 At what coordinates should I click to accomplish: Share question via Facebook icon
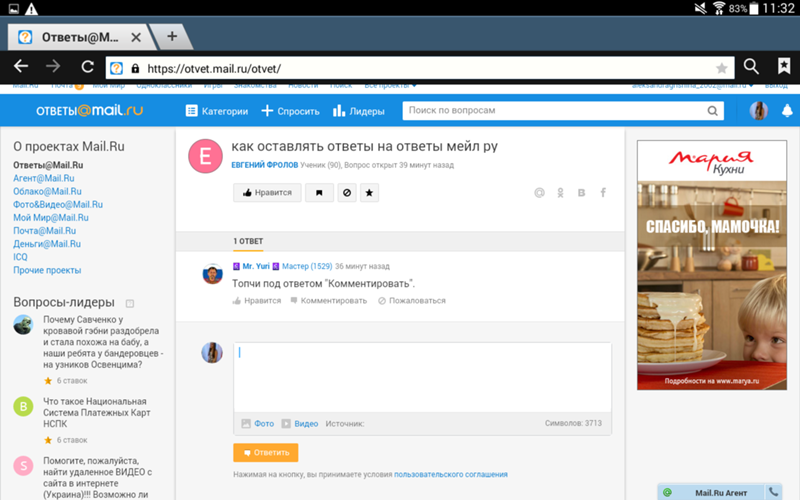603,193
